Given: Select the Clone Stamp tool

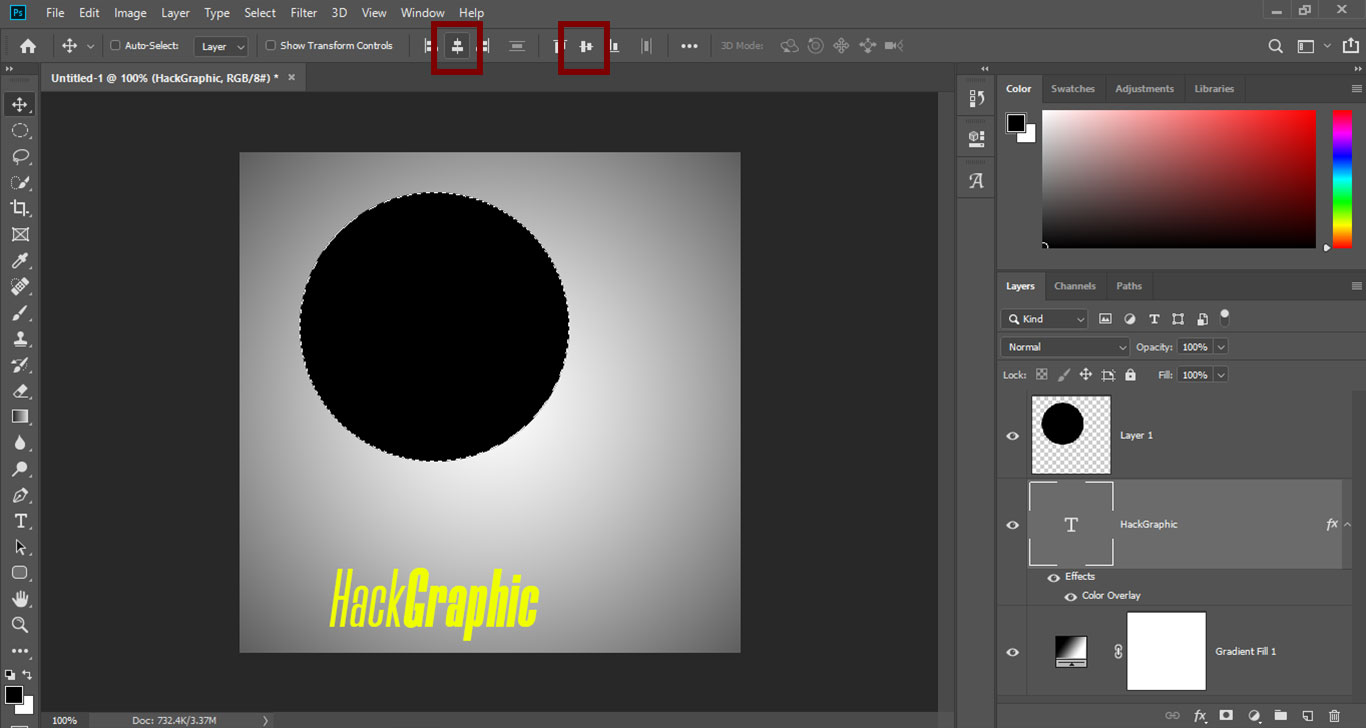Looking at the screenshot, I should coord(20,339).
